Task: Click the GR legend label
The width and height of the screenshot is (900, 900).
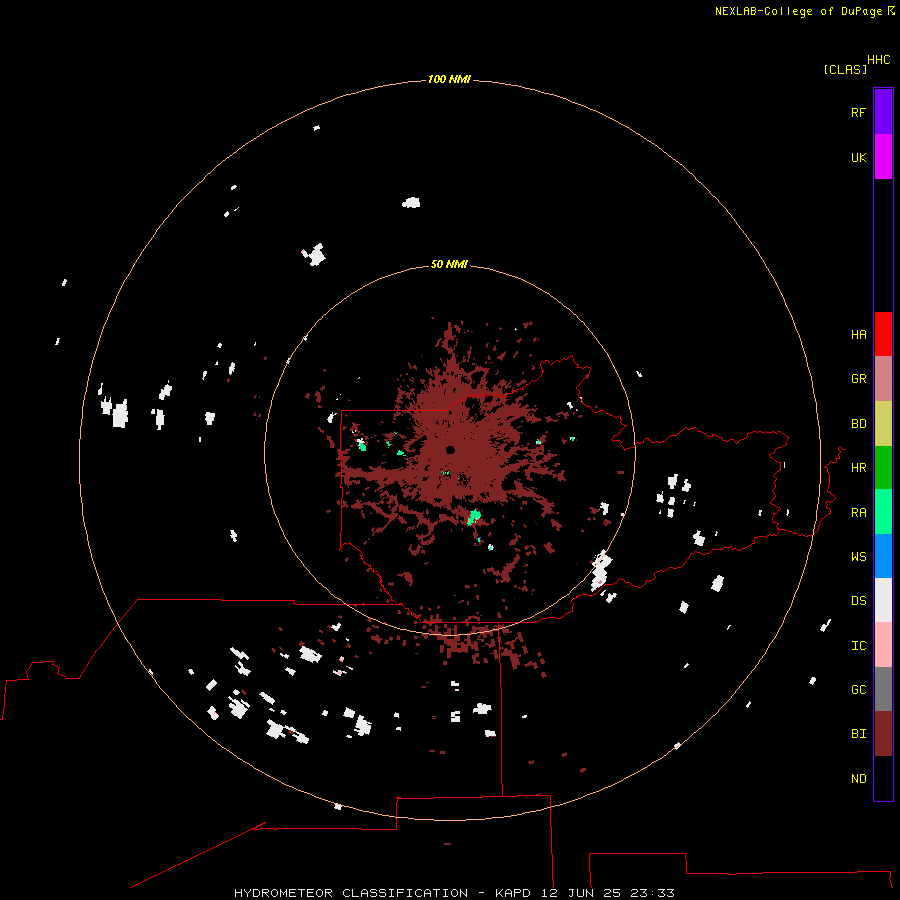Action: click(x=858, y=379)
